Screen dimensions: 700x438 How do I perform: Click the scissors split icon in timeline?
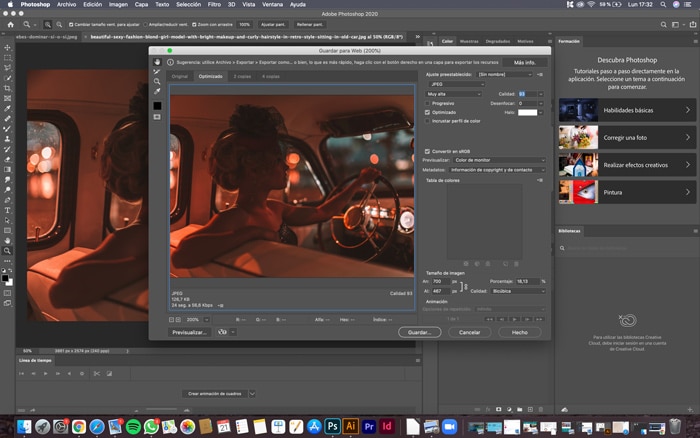96,374
